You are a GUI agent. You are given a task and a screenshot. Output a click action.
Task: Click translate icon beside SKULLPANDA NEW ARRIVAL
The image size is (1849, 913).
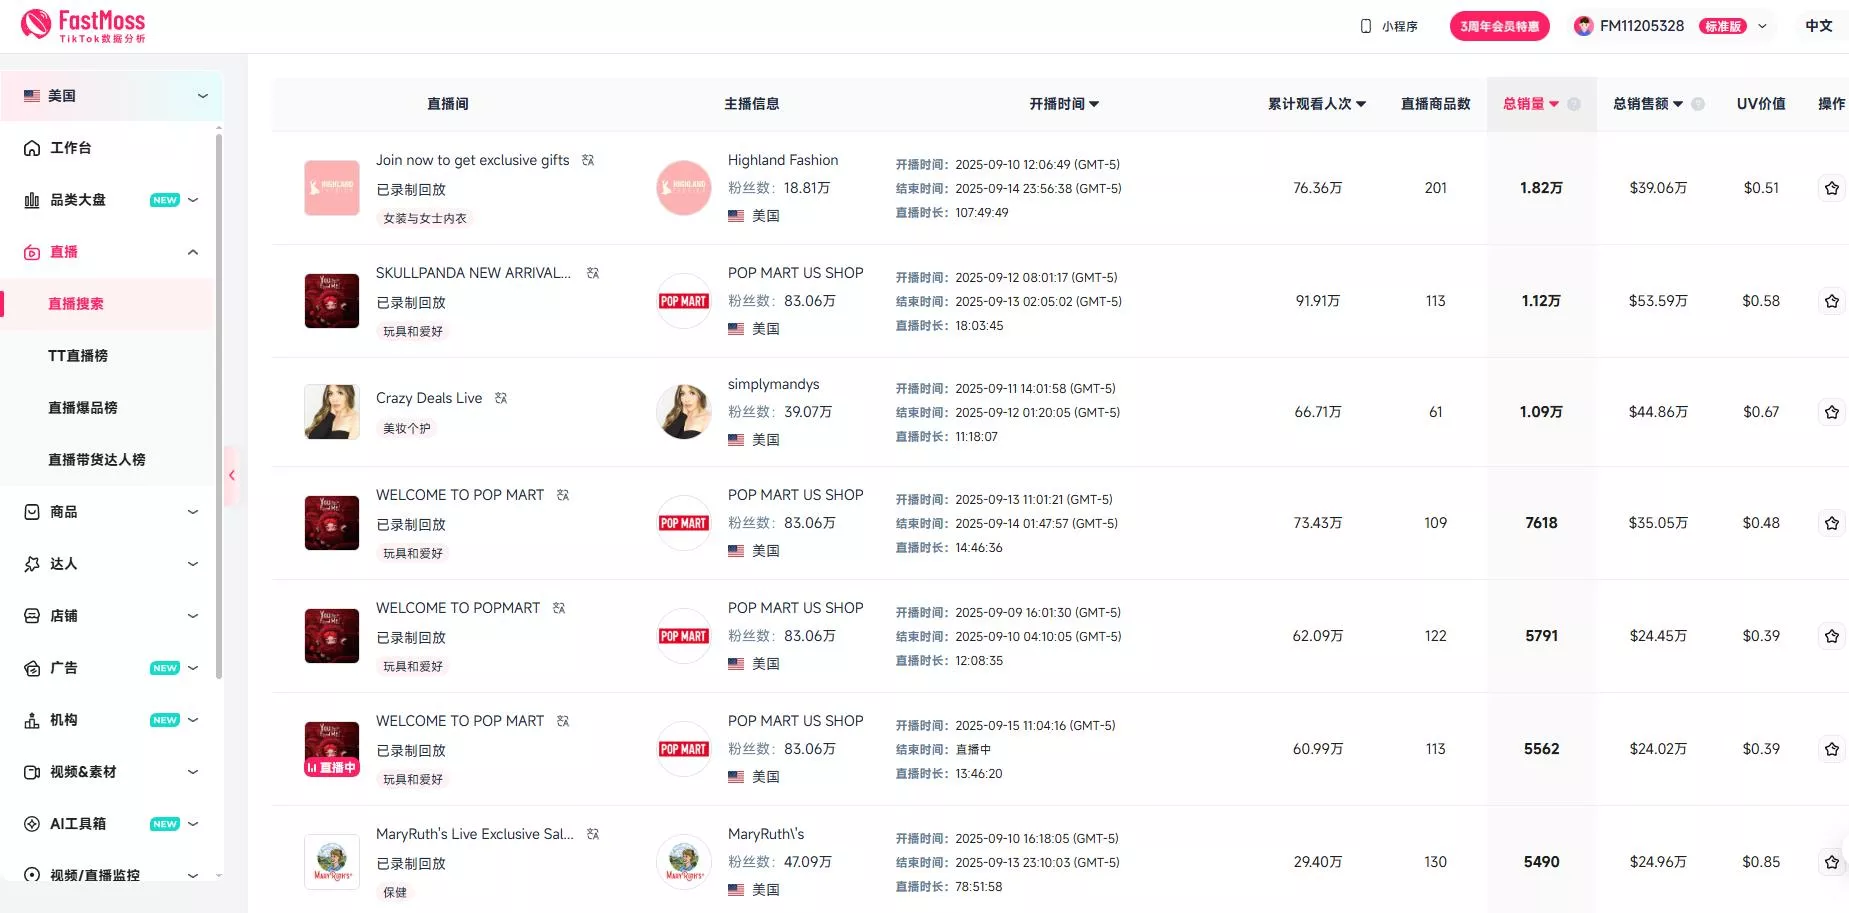click(593, 273)
